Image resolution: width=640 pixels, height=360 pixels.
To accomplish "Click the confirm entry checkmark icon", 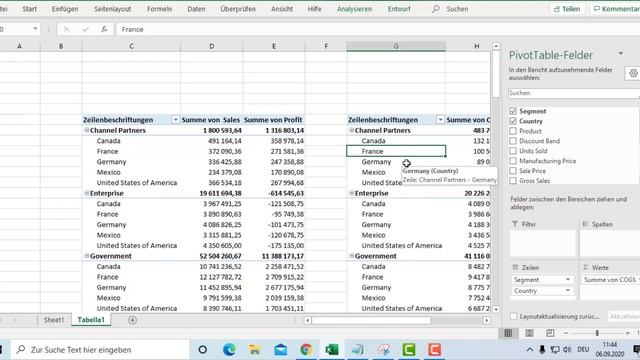I will (x=85, y=29).
